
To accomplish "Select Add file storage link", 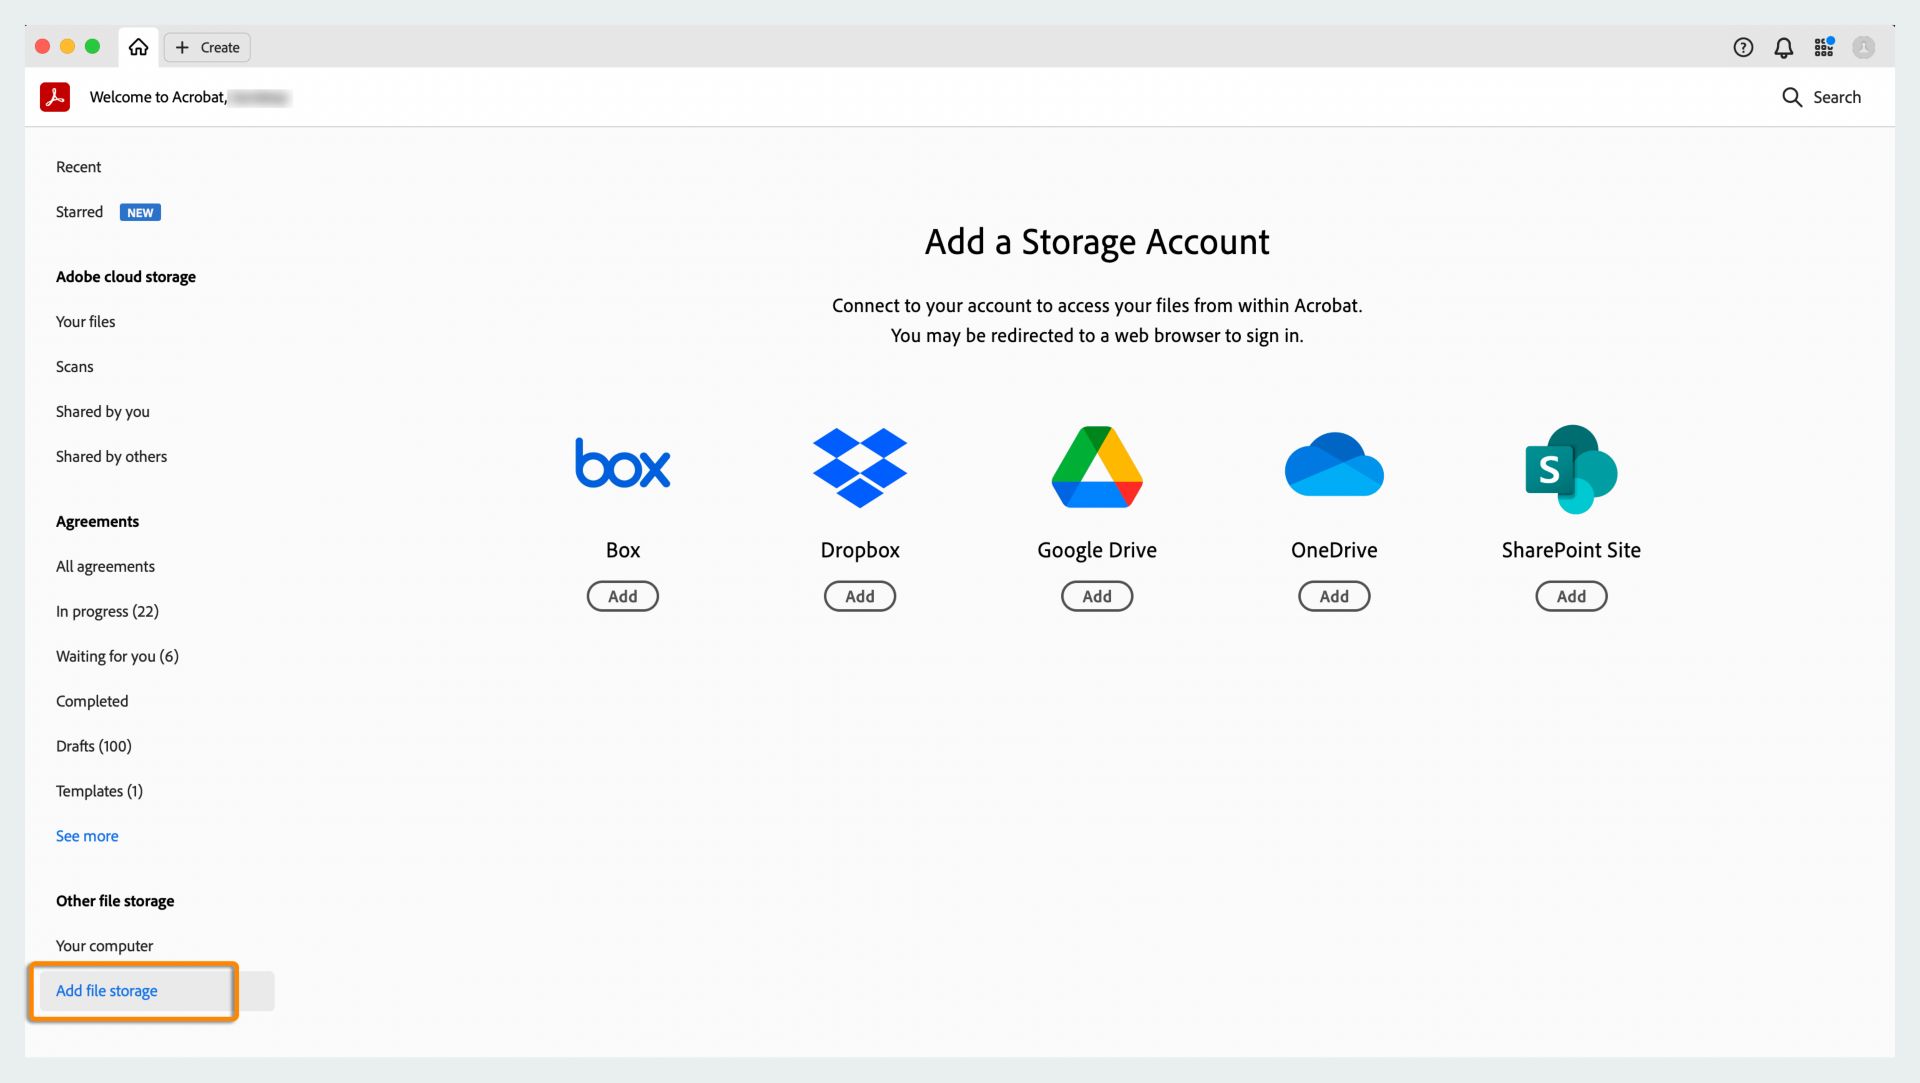I will coord(107,991).
